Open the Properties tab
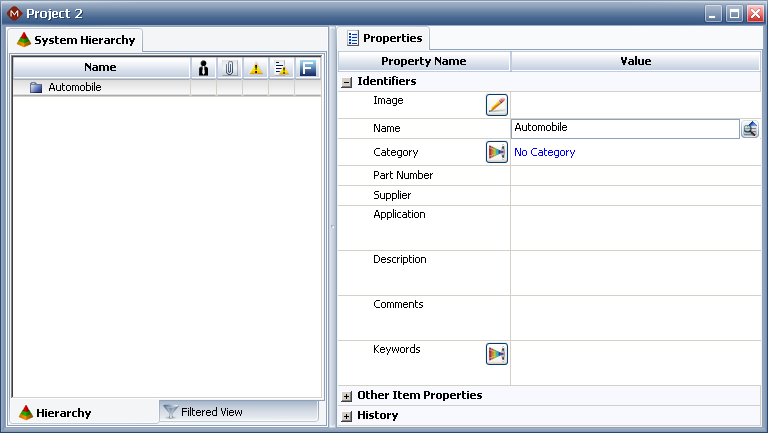 [384, 38]
